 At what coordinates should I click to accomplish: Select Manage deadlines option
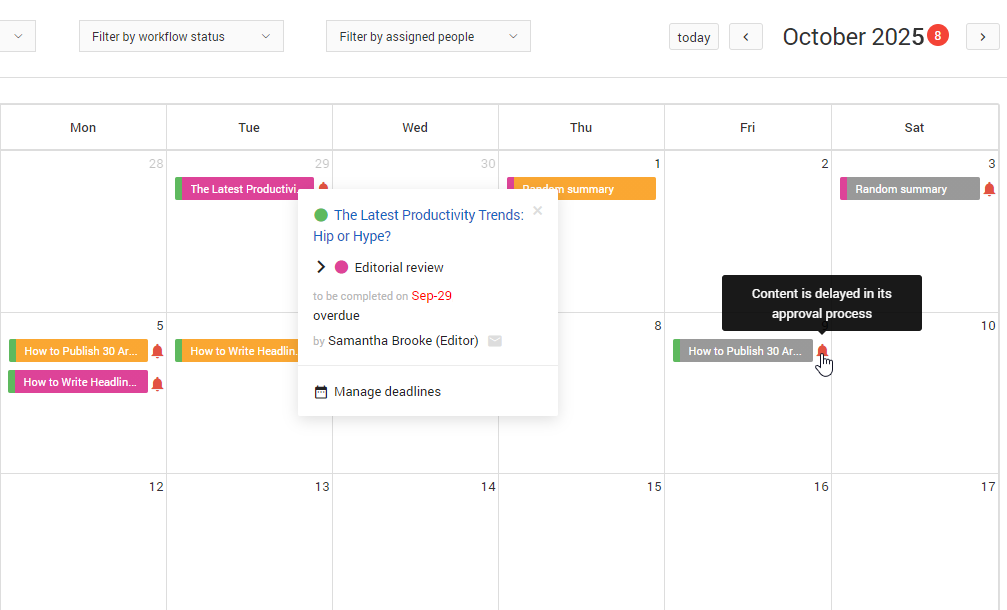(x=387, y=392)
